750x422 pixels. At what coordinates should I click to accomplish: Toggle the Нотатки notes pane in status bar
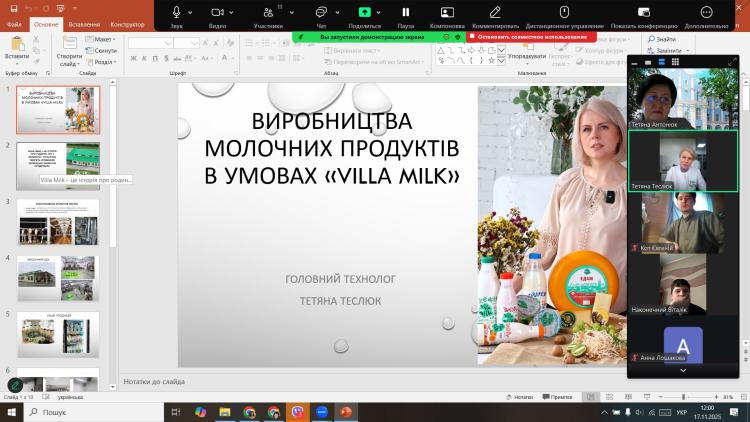click(x=519, y=397)
